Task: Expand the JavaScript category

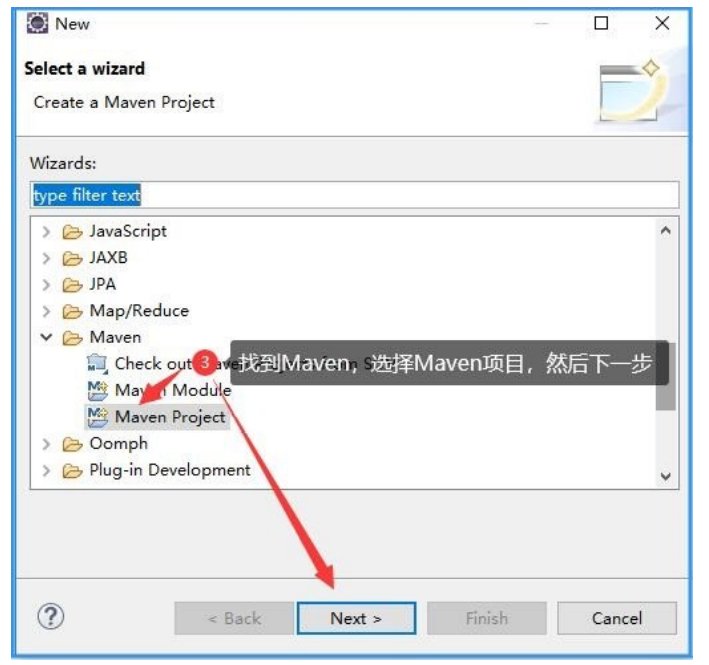Action: (x=46, y=232)
